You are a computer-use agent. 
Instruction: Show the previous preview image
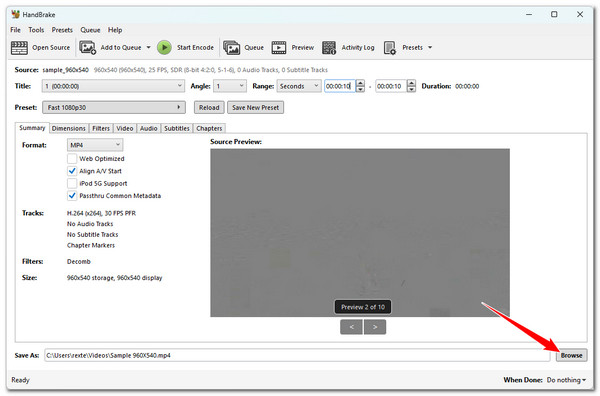(x=351, y=327)
